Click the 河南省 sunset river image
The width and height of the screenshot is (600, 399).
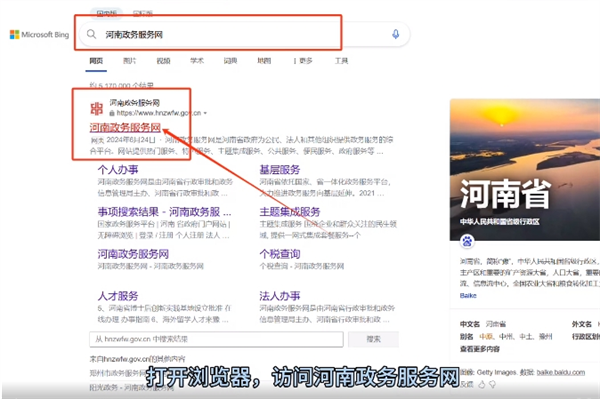click(525, 169)
